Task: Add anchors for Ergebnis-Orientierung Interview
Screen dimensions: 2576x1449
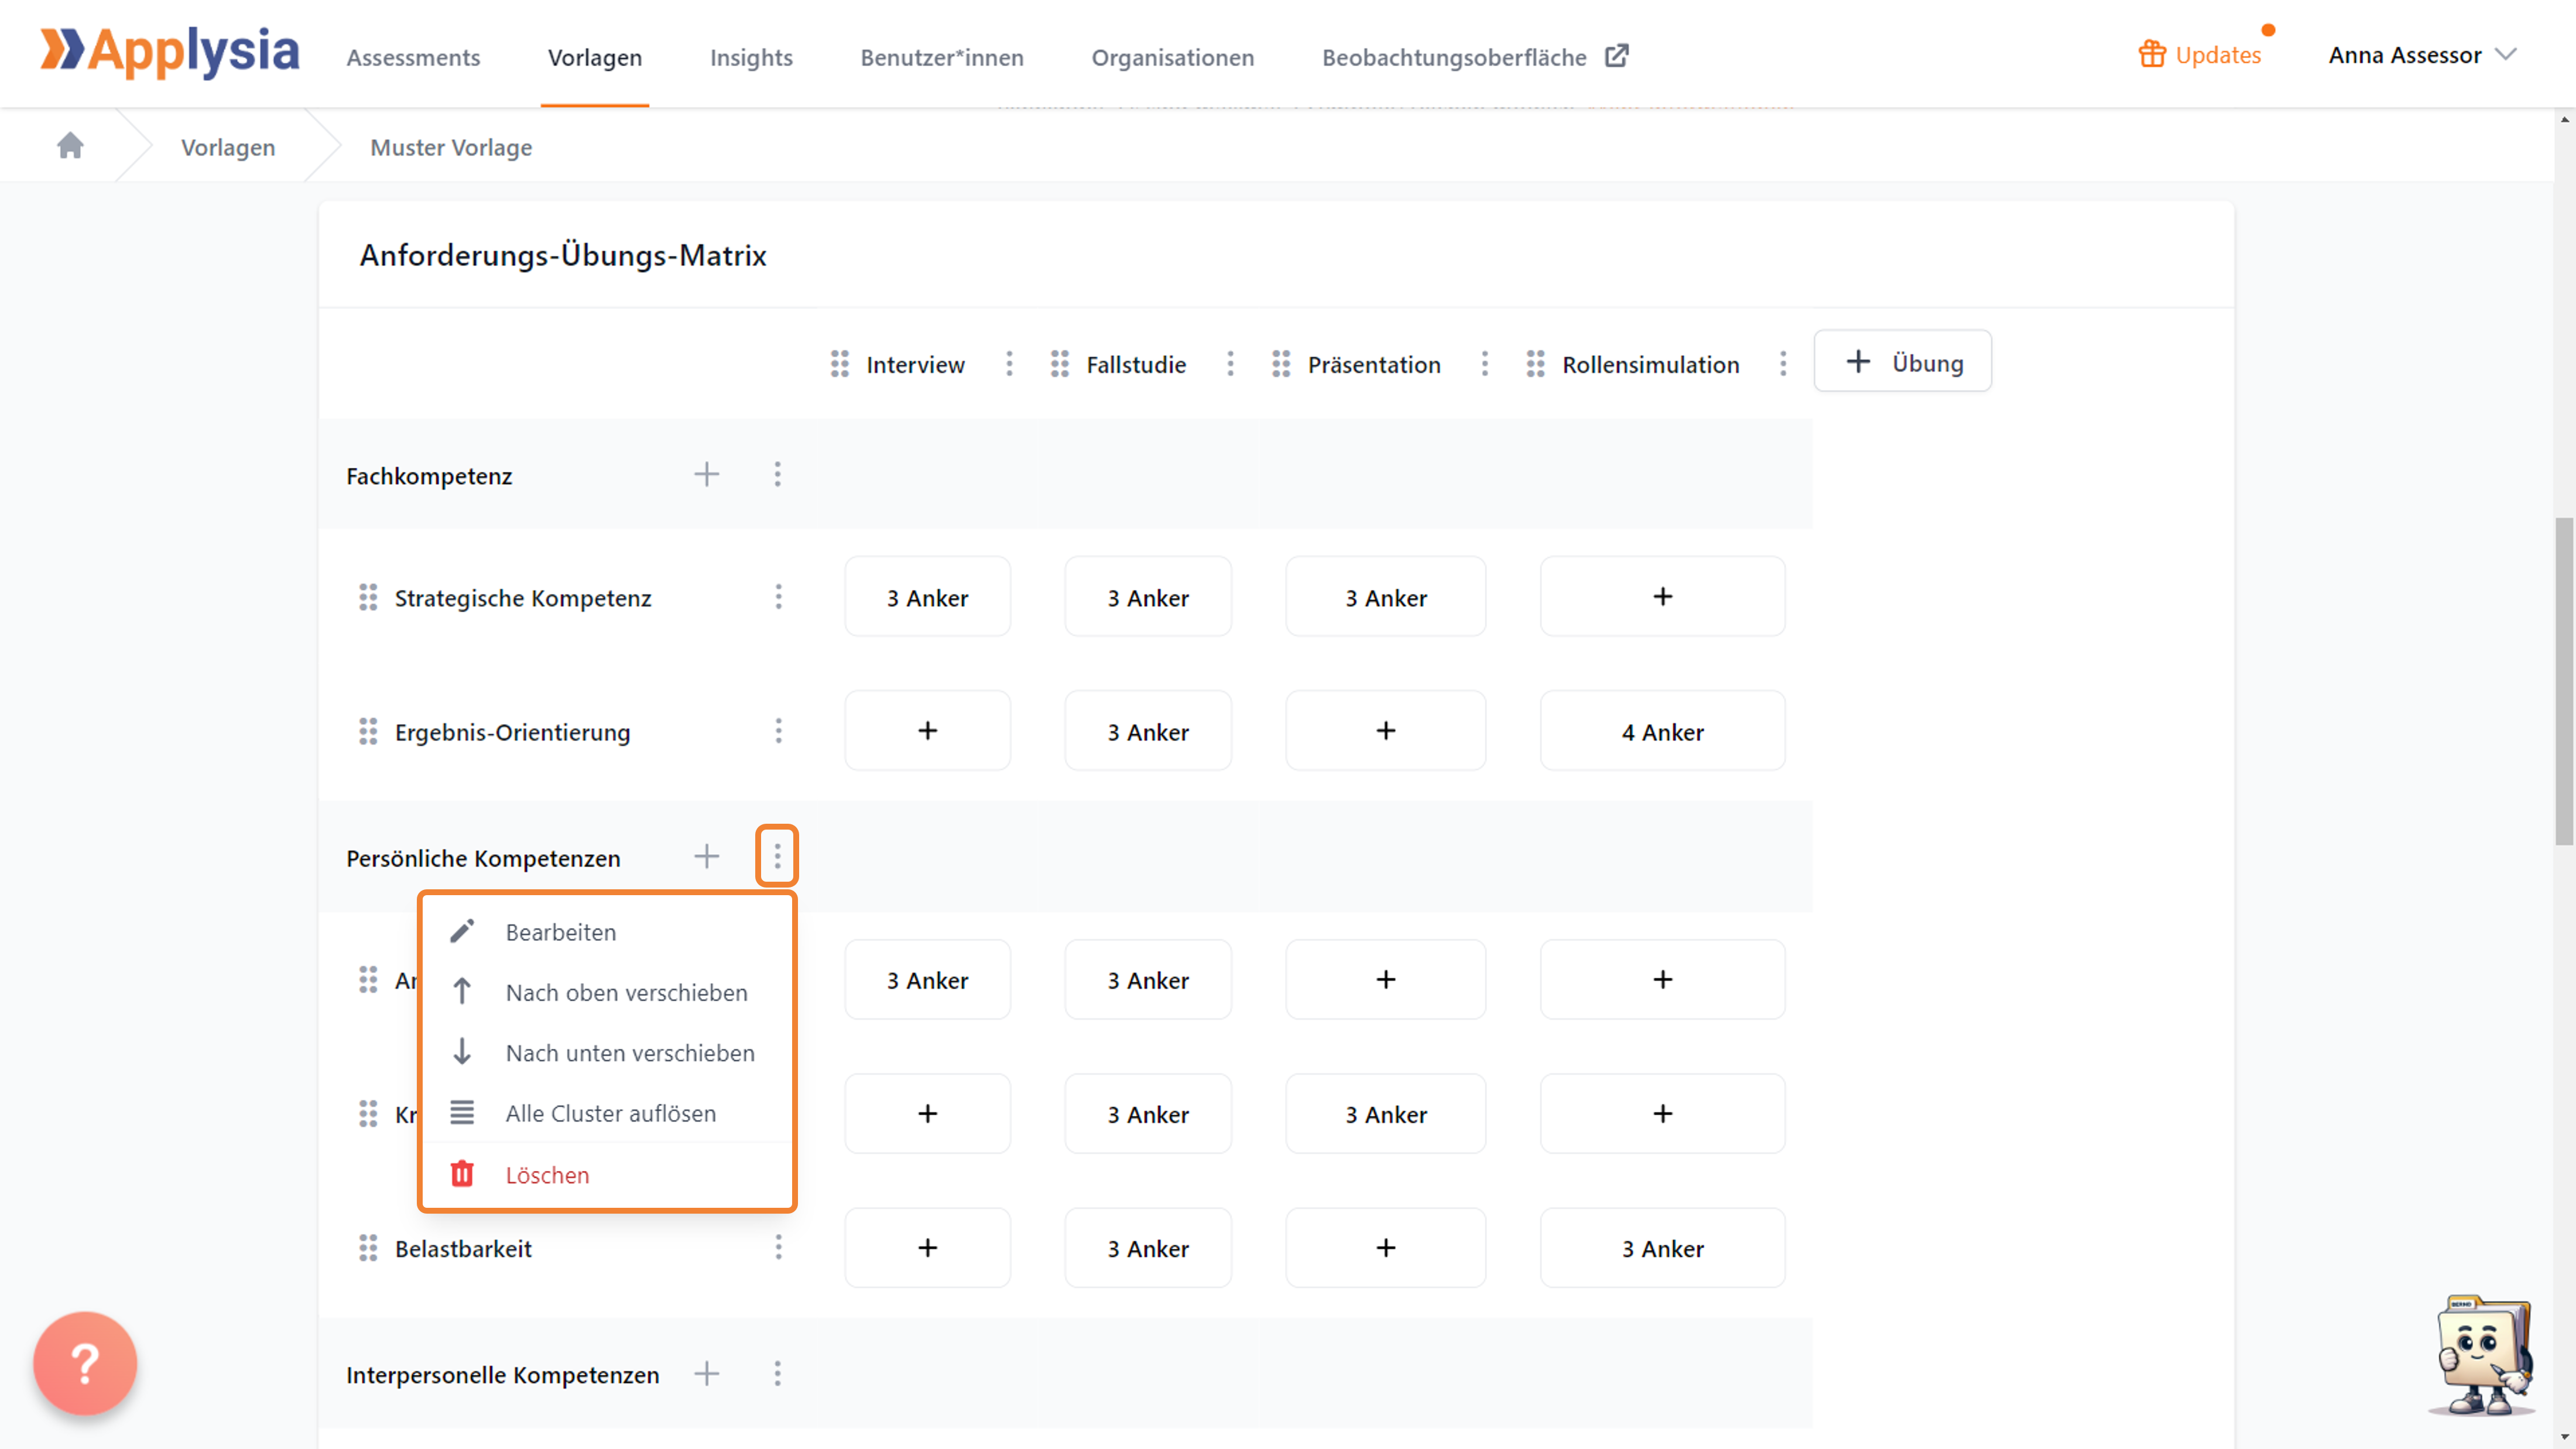Action: tap(928, 731)
